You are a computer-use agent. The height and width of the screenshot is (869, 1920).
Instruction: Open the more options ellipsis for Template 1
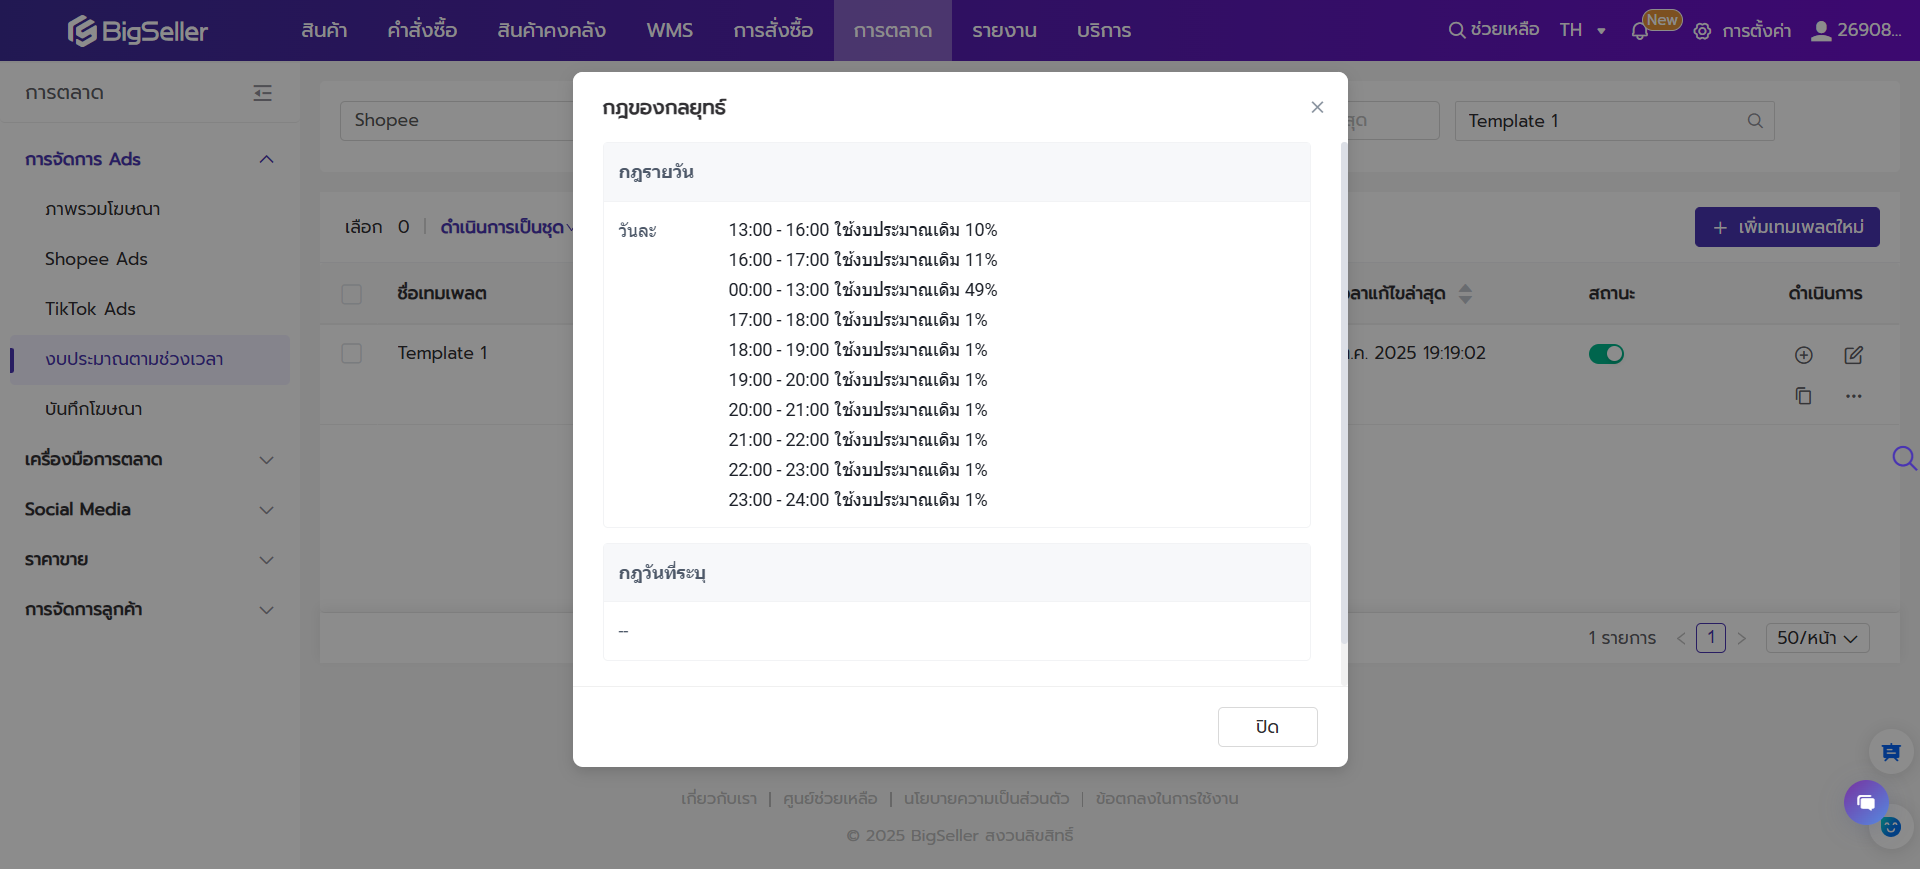[x=1853, y=396]
